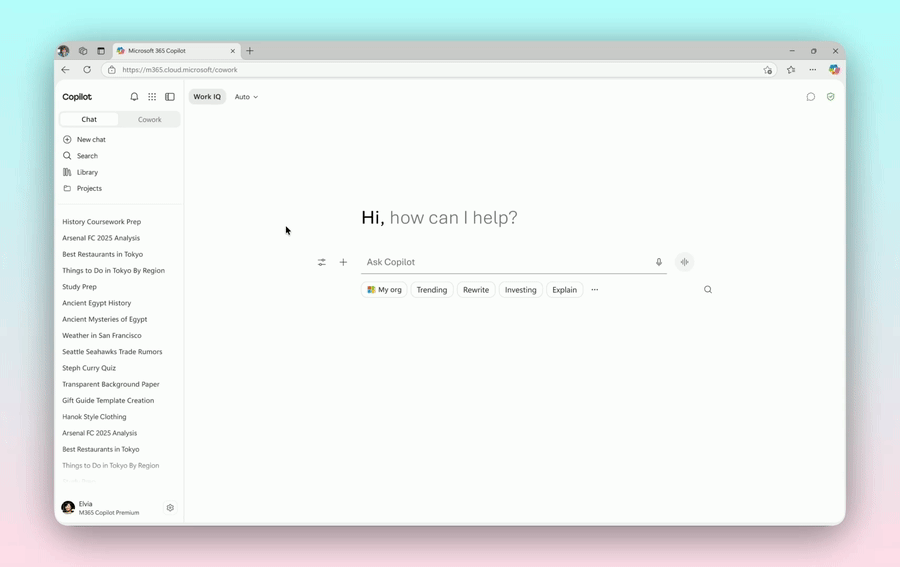Show more prompt suggestions ellipsis
Screen dimensions: 900x567
pyautogui.click(x=595, y=290)
